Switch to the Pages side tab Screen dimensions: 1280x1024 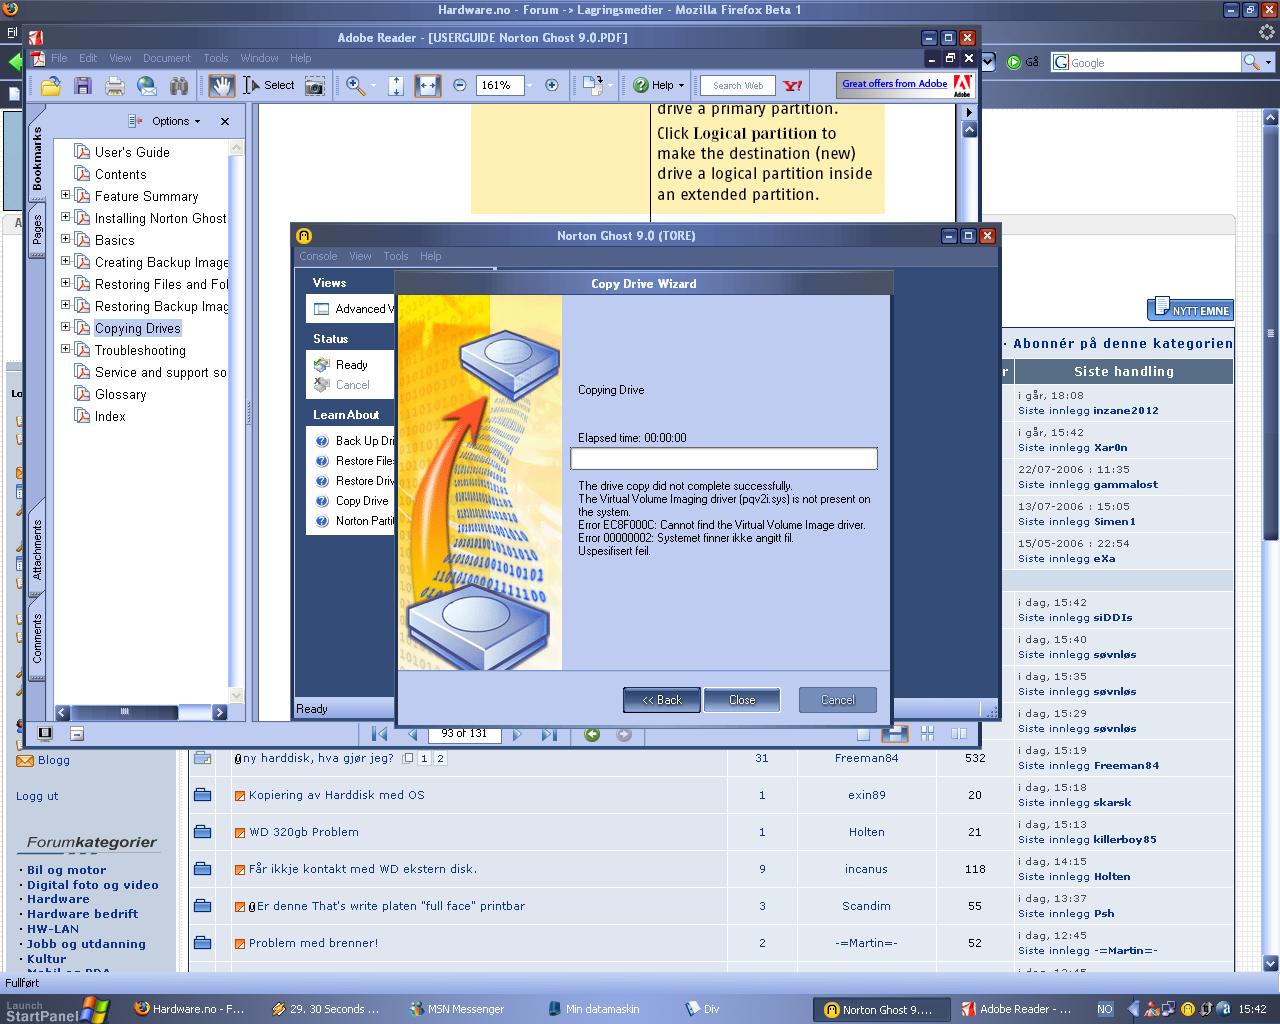[x=37, y=229]
